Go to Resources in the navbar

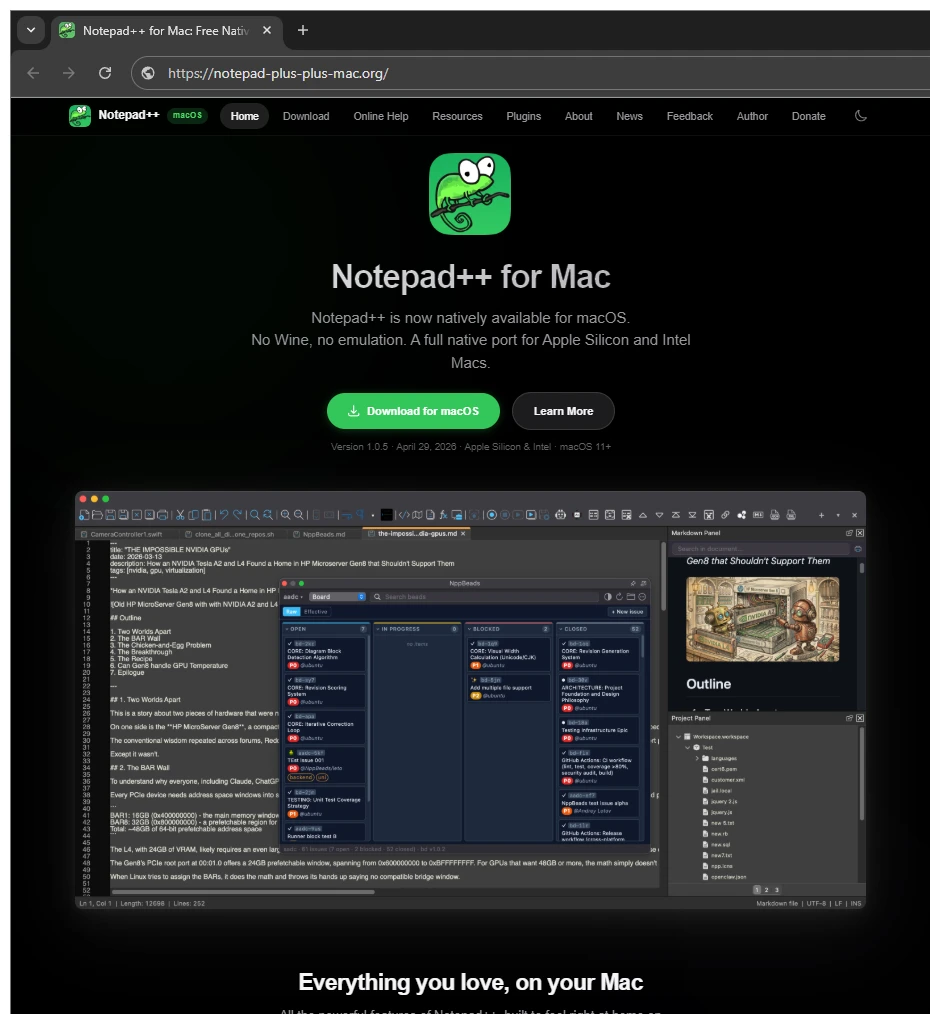pos(457,116)
